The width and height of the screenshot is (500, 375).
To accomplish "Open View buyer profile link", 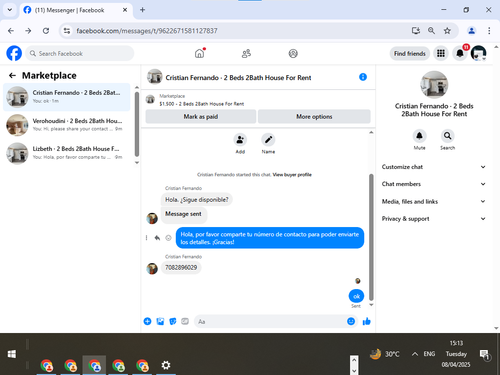I will coord(292,175).
